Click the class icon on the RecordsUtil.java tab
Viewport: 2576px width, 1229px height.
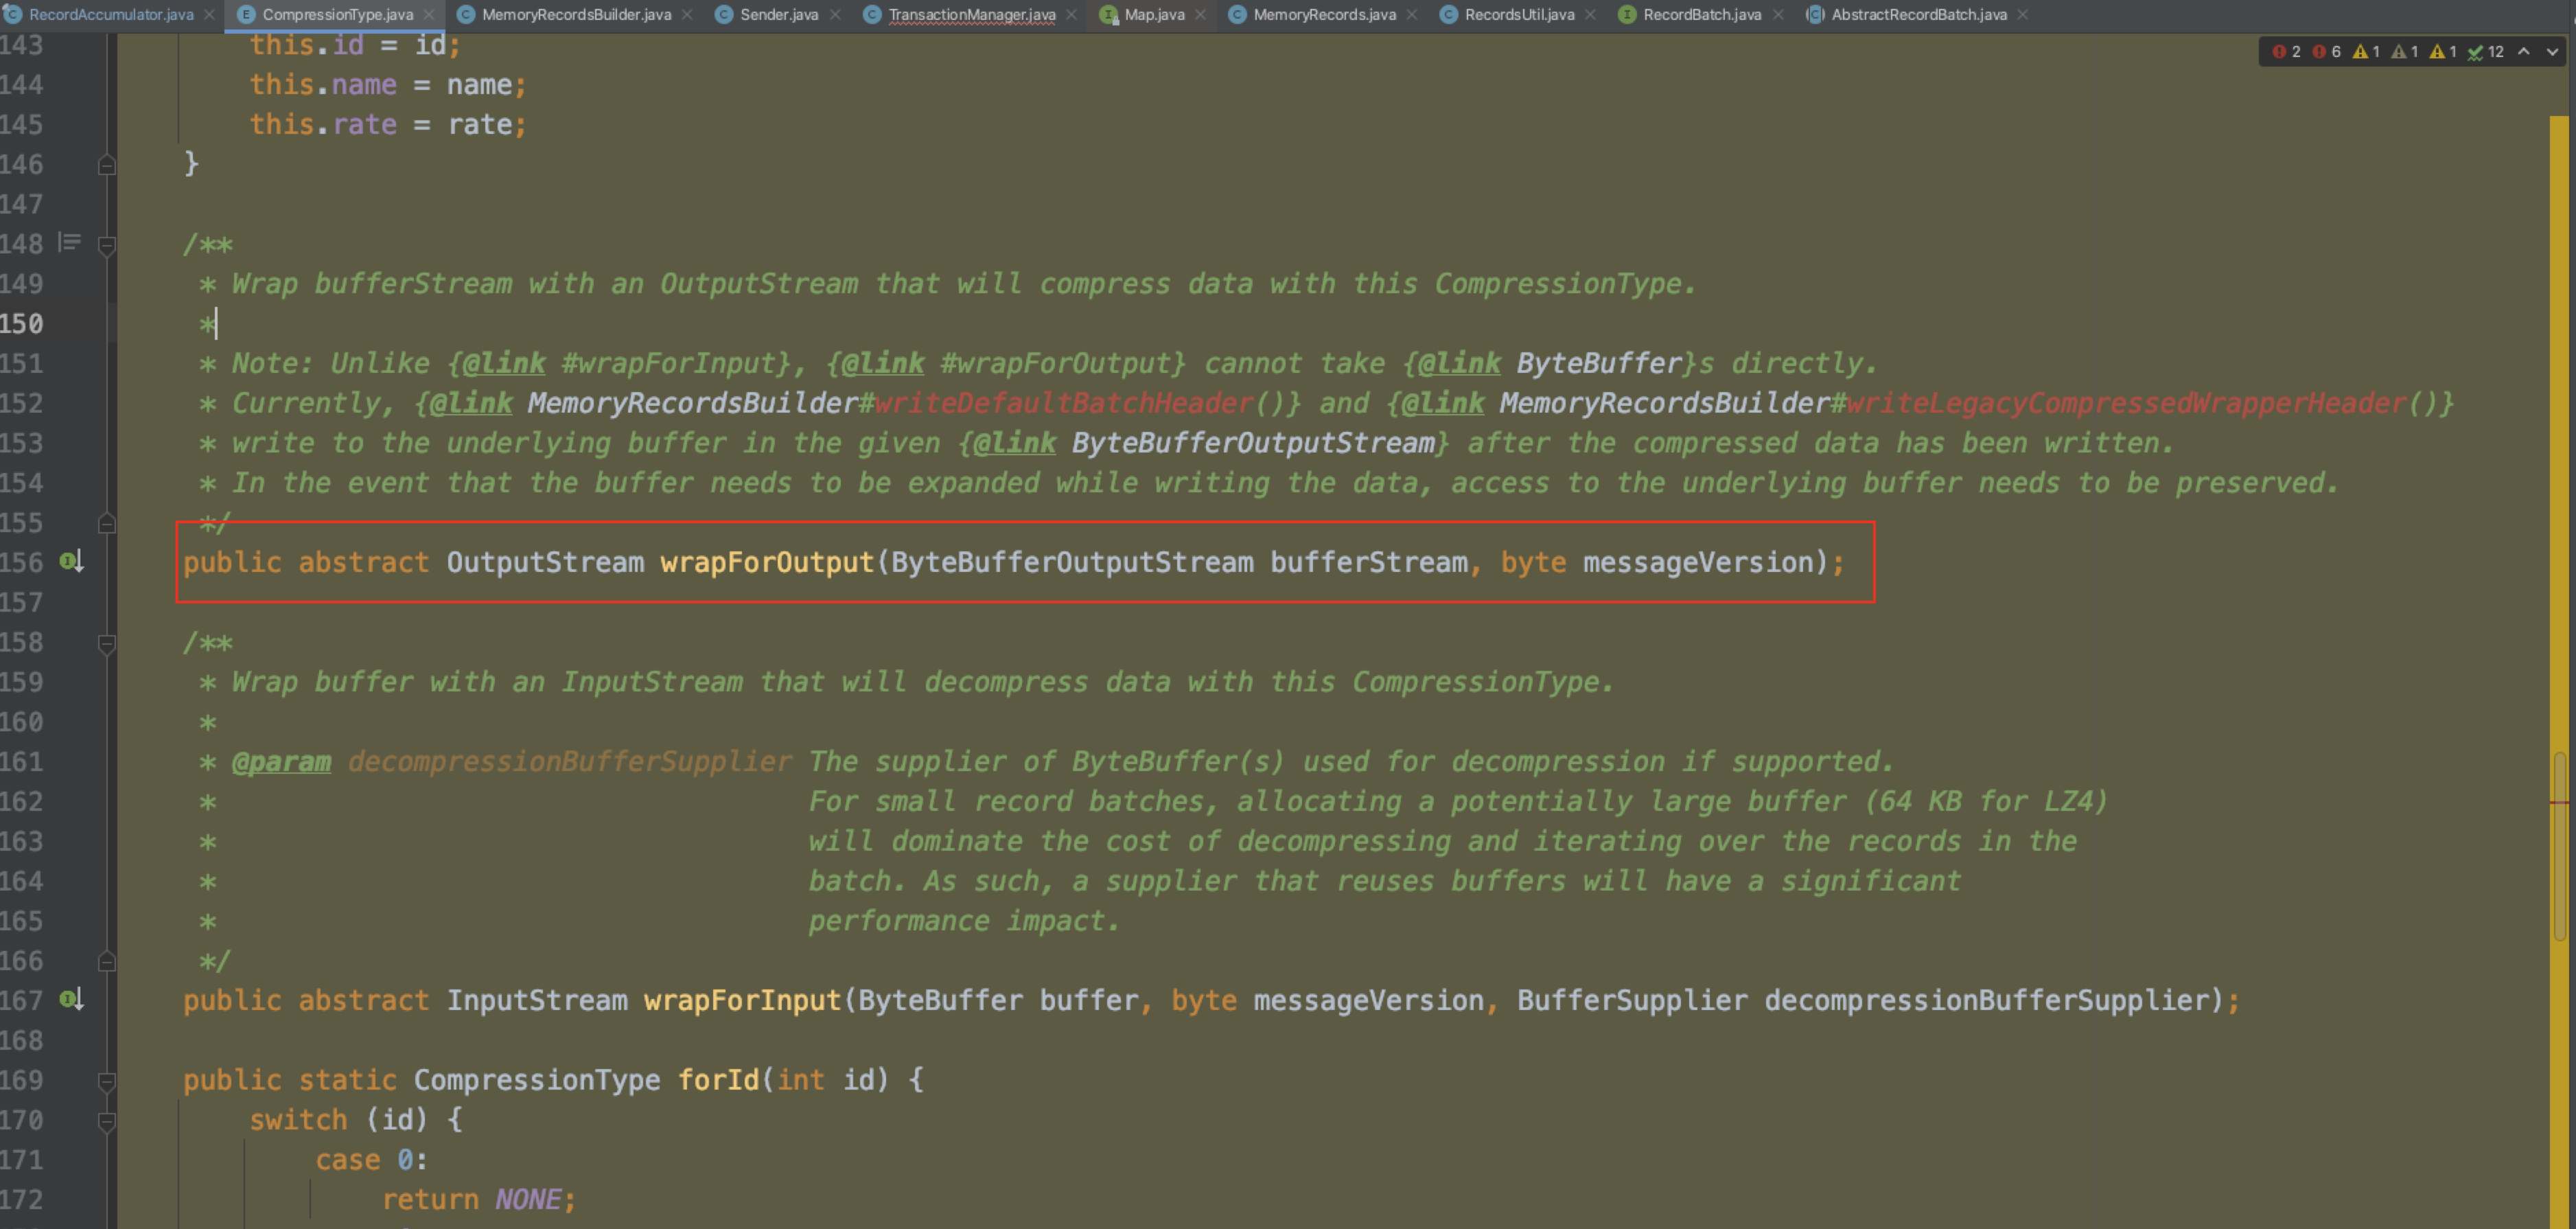tap(1449, 15)
